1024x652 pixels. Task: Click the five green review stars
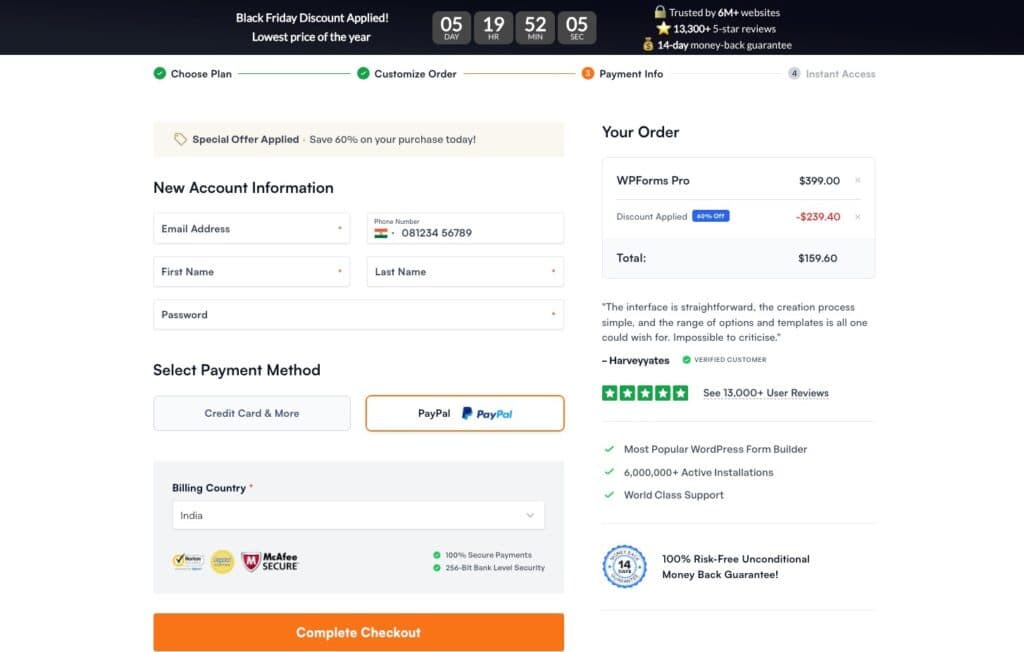[645, 393]
